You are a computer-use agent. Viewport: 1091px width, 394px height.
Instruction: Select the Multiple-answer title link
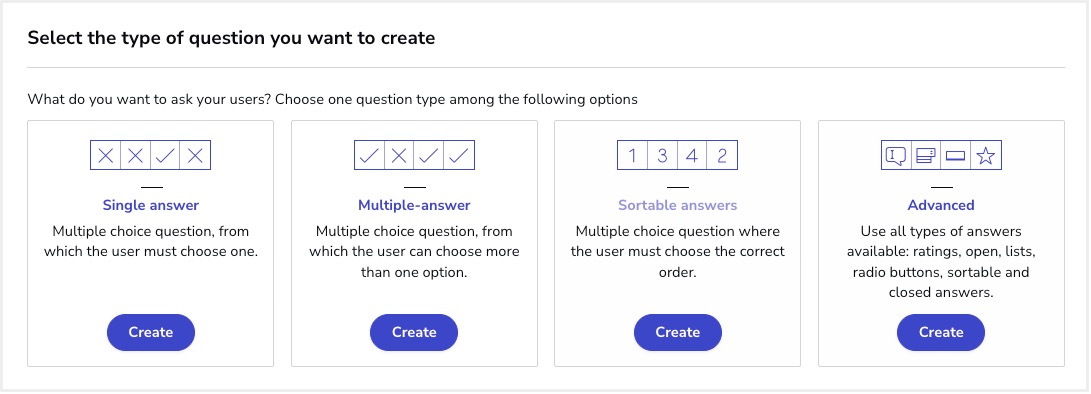414,205
